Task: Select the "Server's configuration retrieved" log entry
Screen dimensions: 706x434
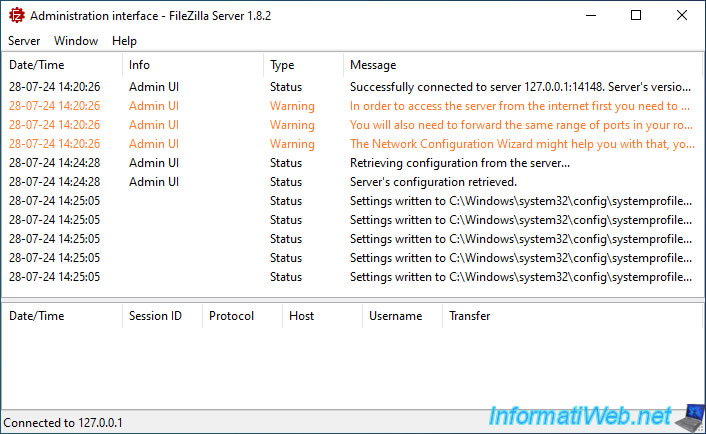Action: [433, 182]
